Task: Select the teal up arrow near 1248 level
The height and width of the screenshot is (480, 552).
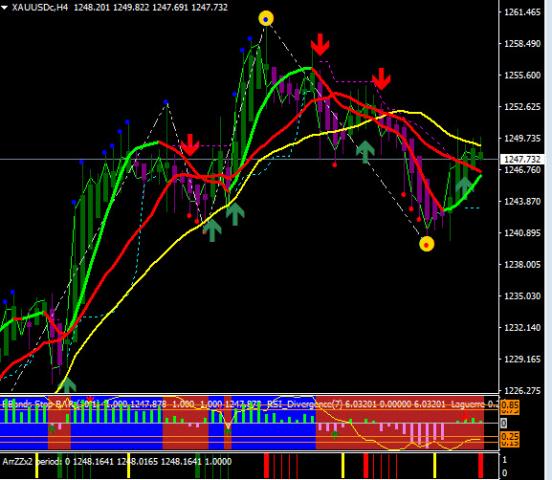Action: 365,152
